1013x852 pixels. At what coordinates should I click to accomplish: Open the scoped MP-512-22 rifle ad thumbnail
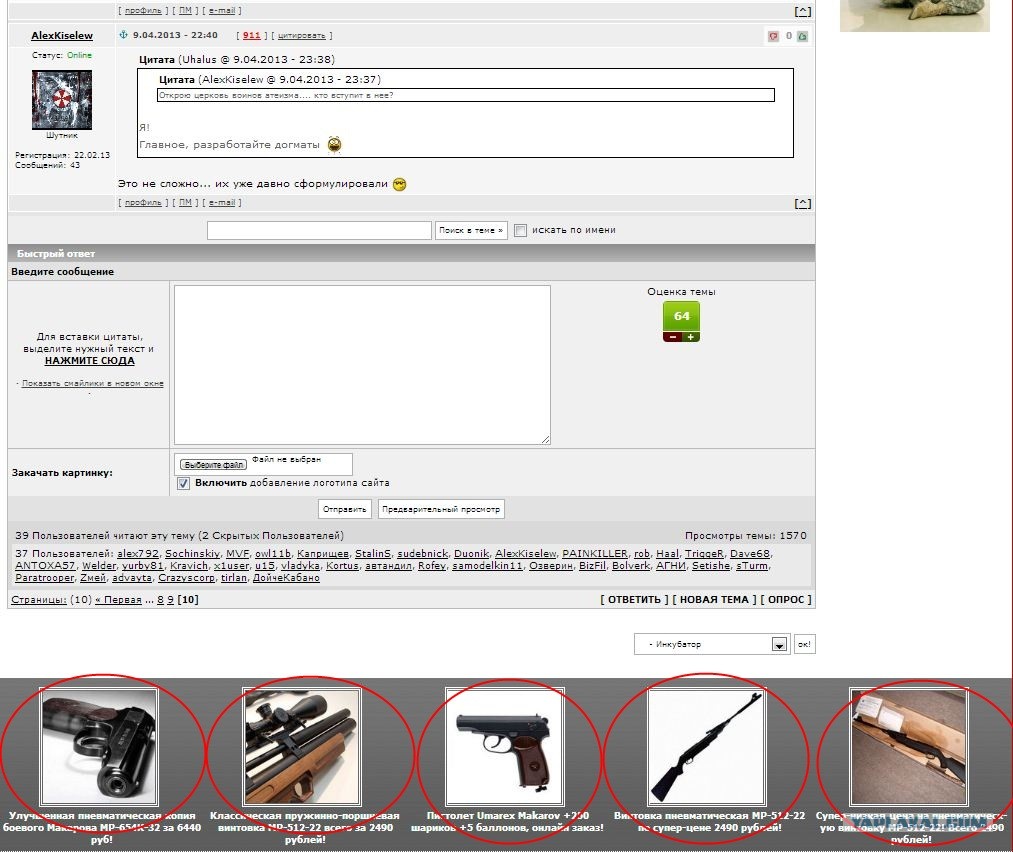302,746
